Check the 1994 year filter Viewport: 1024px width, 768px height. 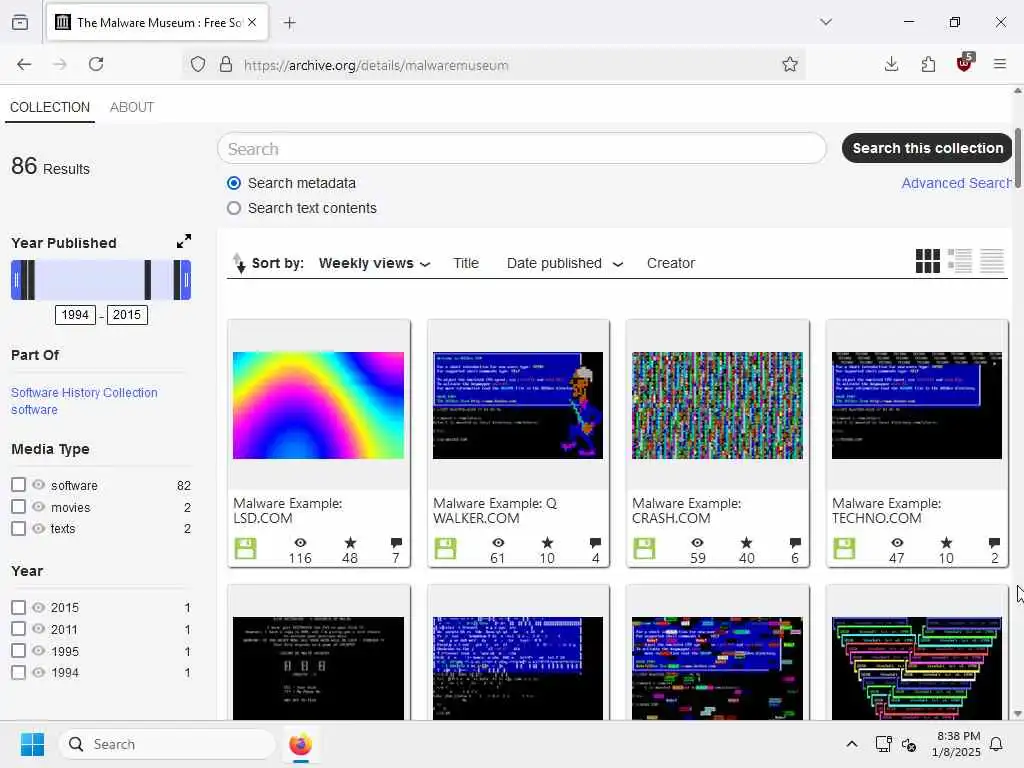click(18, 673)
